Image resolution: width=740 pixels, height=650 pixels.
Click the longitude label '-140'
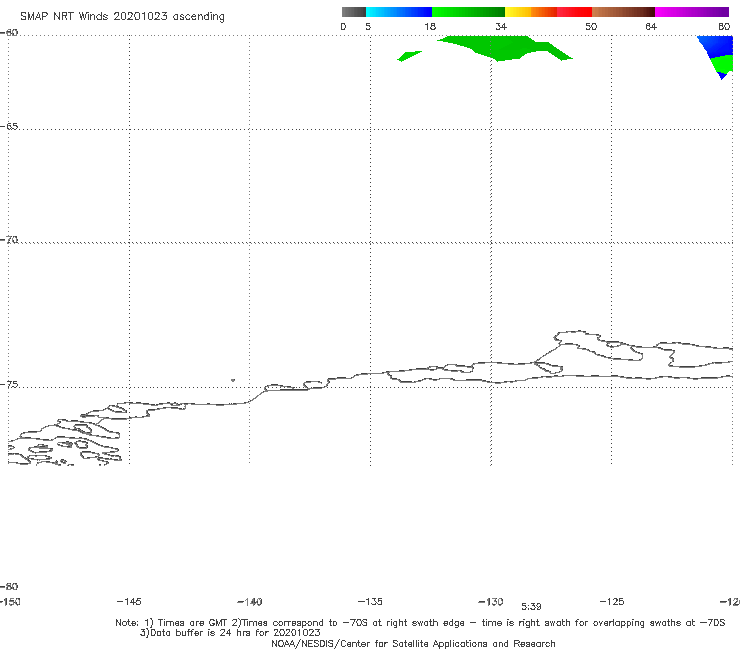pyautogui.click(x=250, y=602)
